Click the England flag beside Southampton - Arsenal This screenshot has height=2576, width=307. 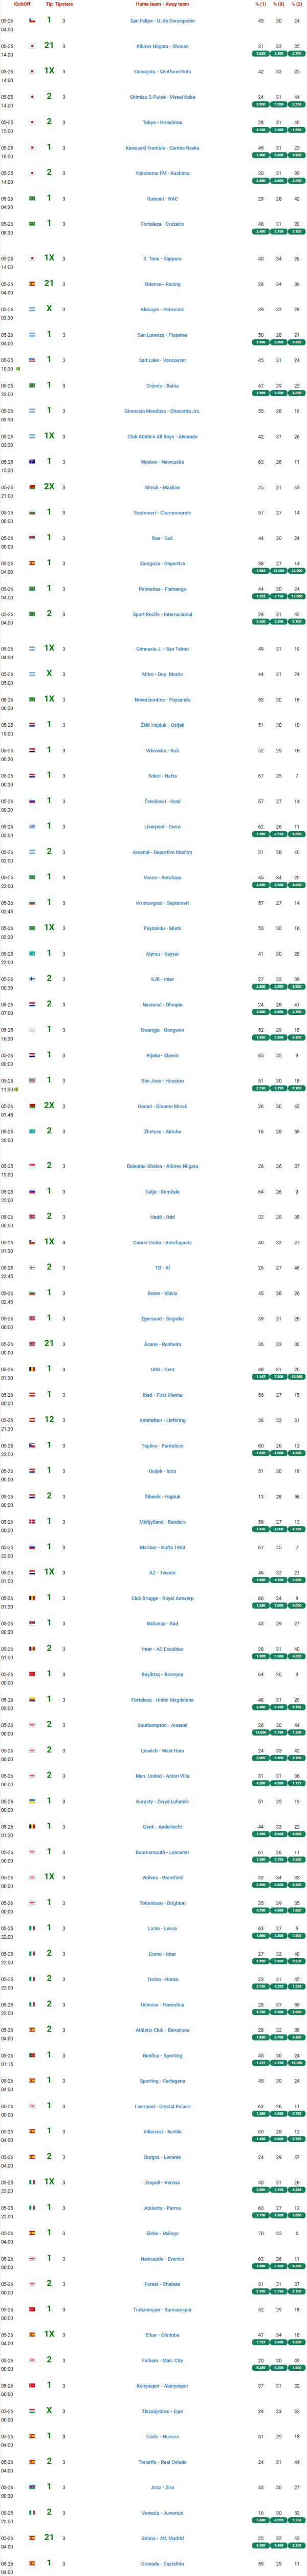coord(32,1725)
